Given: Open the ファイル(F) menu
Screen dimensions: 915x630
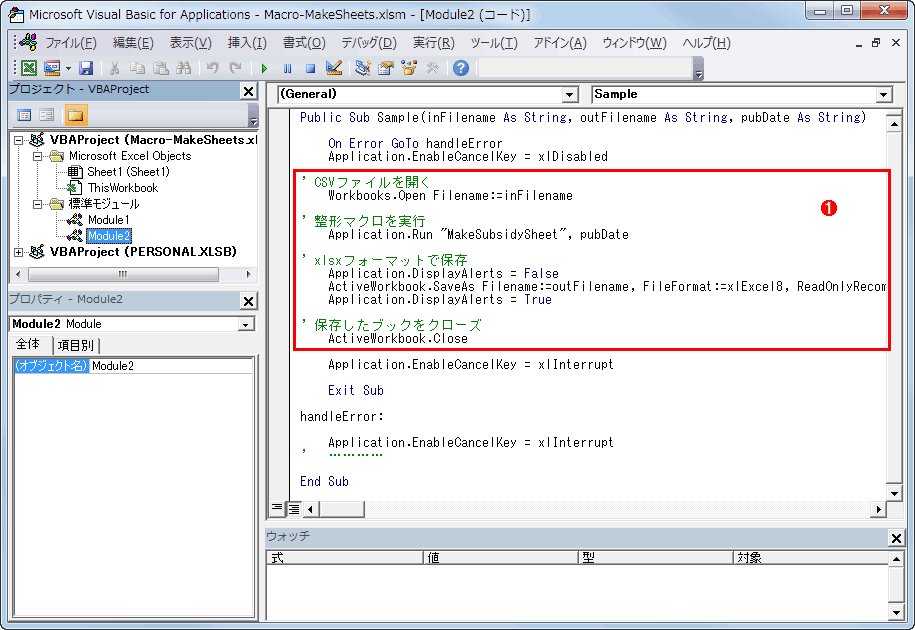Looking at the screenshot, I should [71, 43].
